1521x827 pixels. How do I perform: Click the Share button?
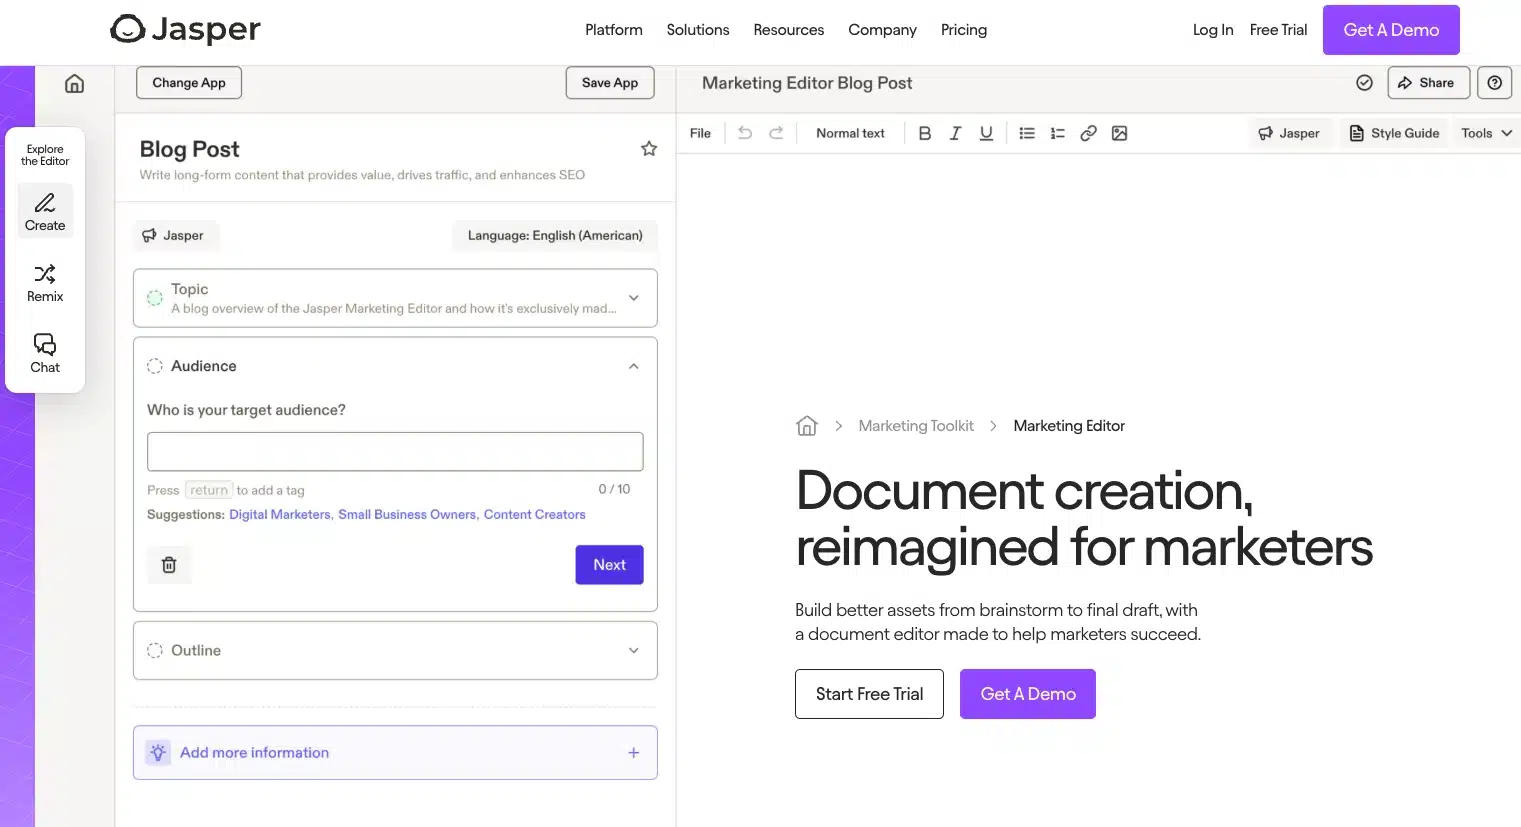(1428, 83)
